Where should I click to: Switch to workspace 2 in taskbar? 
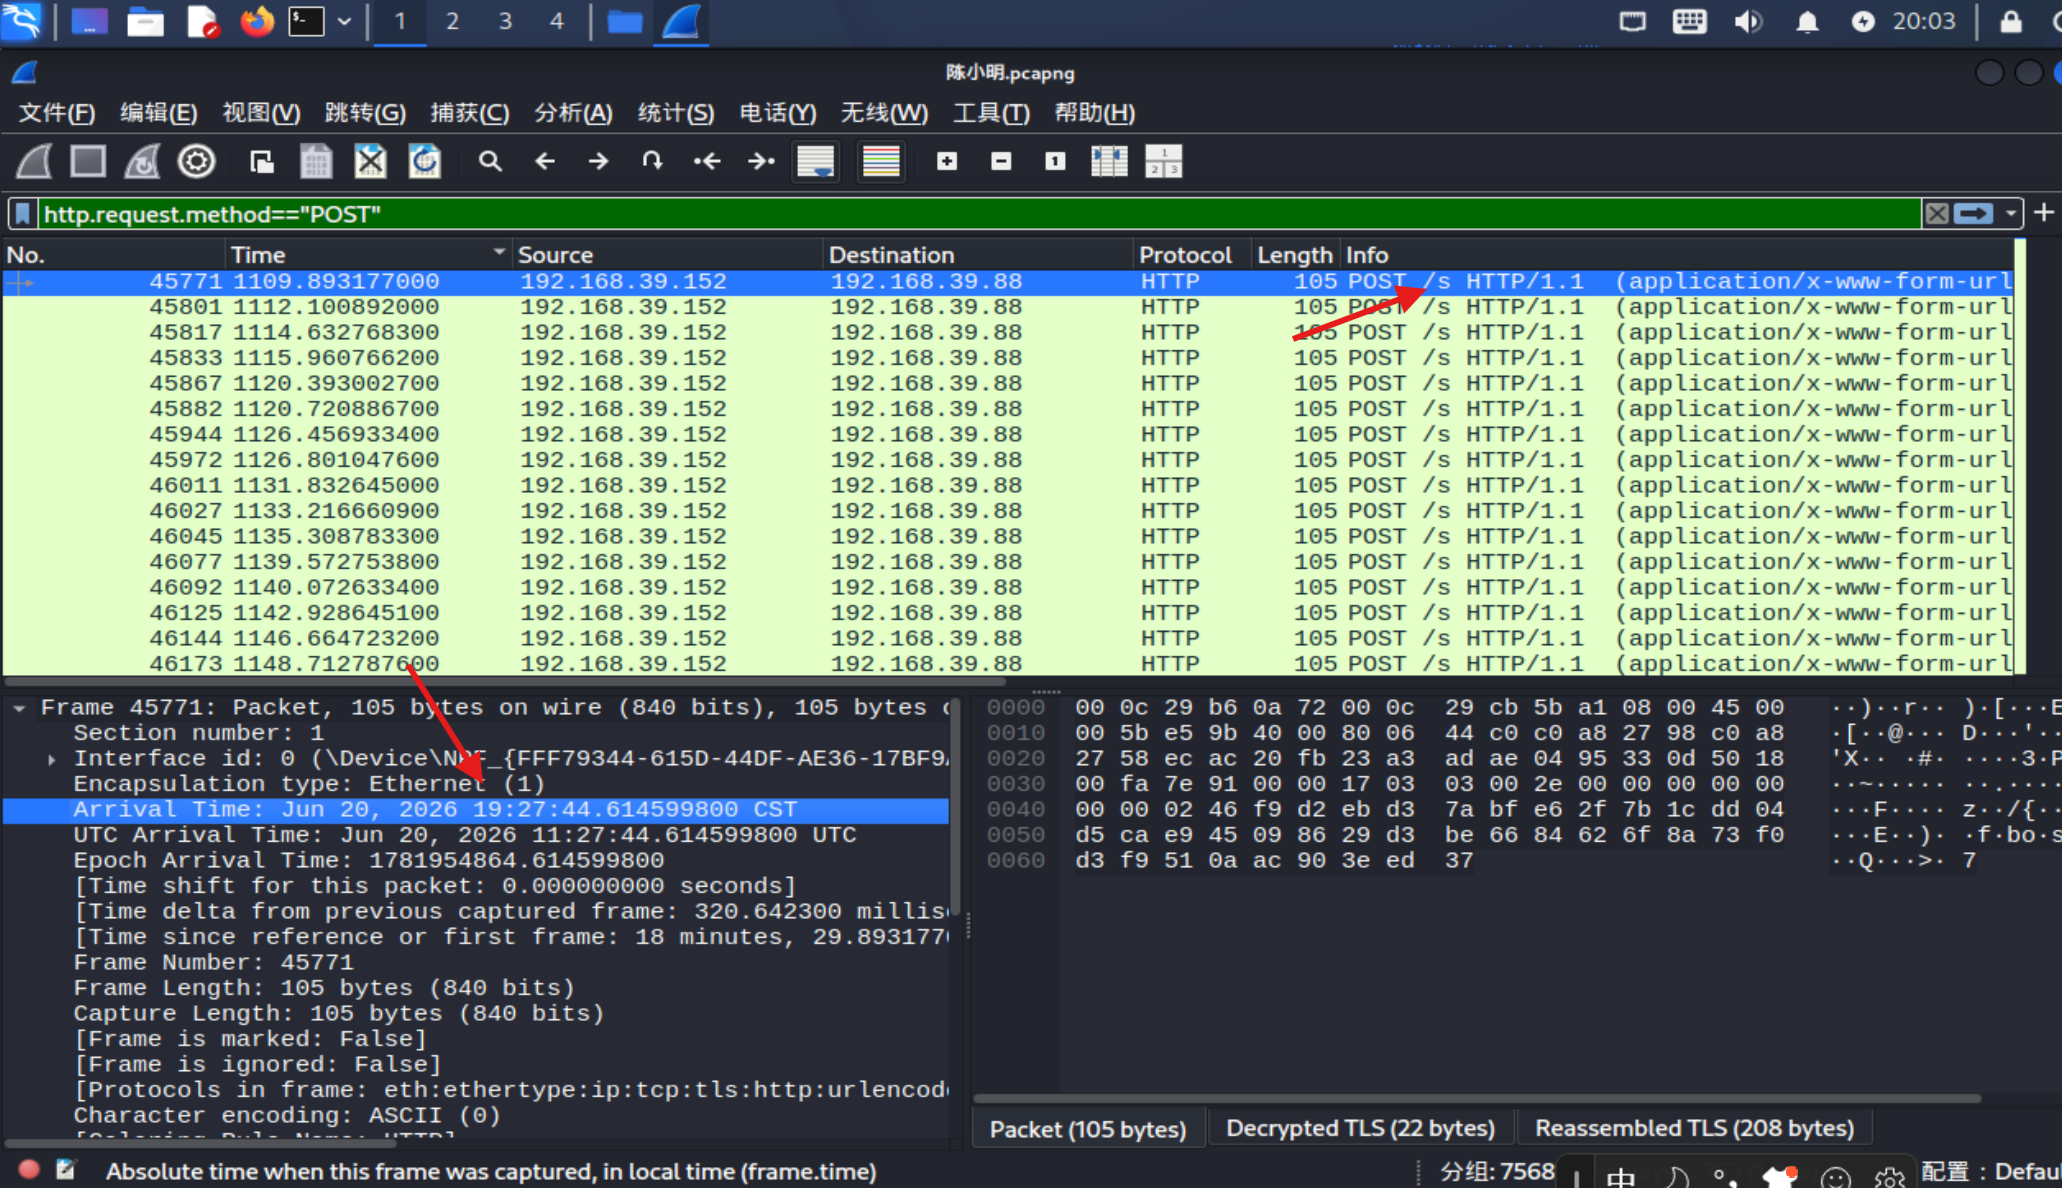(x=452, y=21)
